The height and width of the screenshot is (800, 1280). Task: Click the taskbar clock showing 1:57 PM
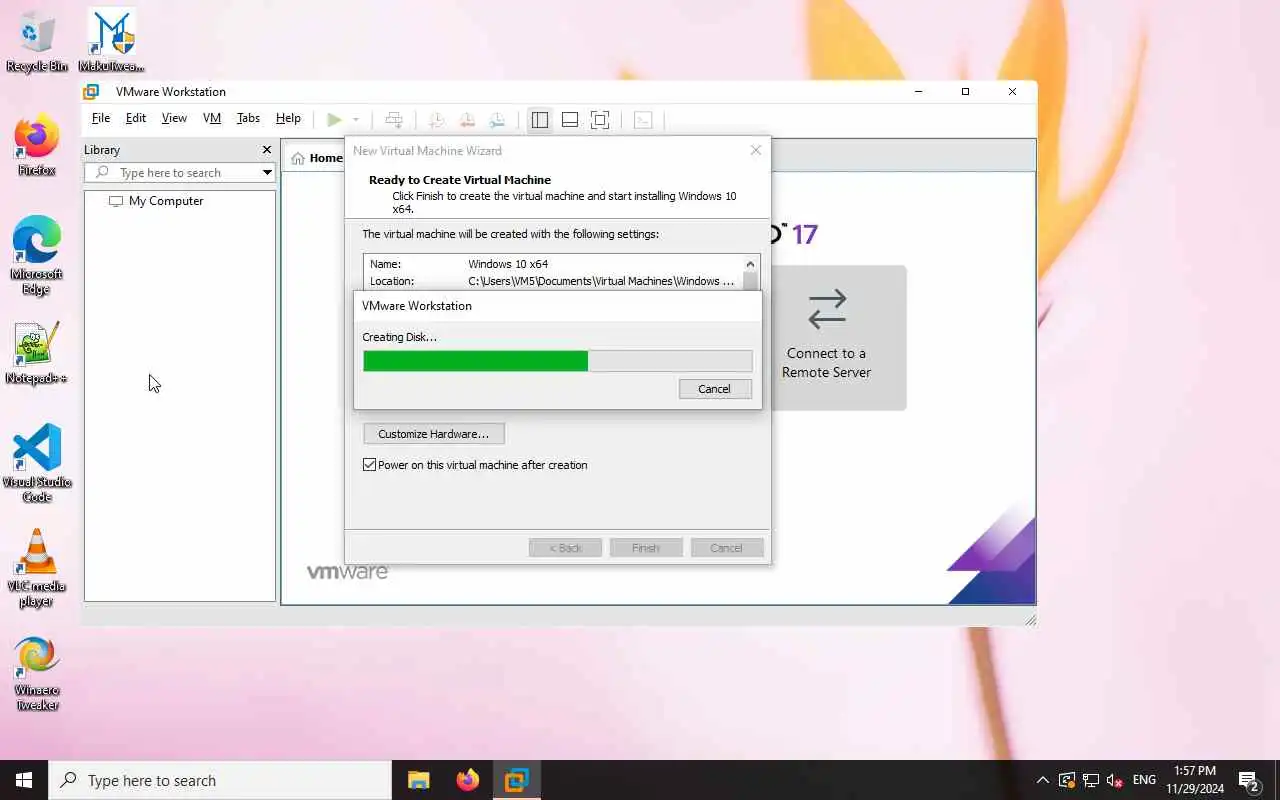(x=1195, y=780)
